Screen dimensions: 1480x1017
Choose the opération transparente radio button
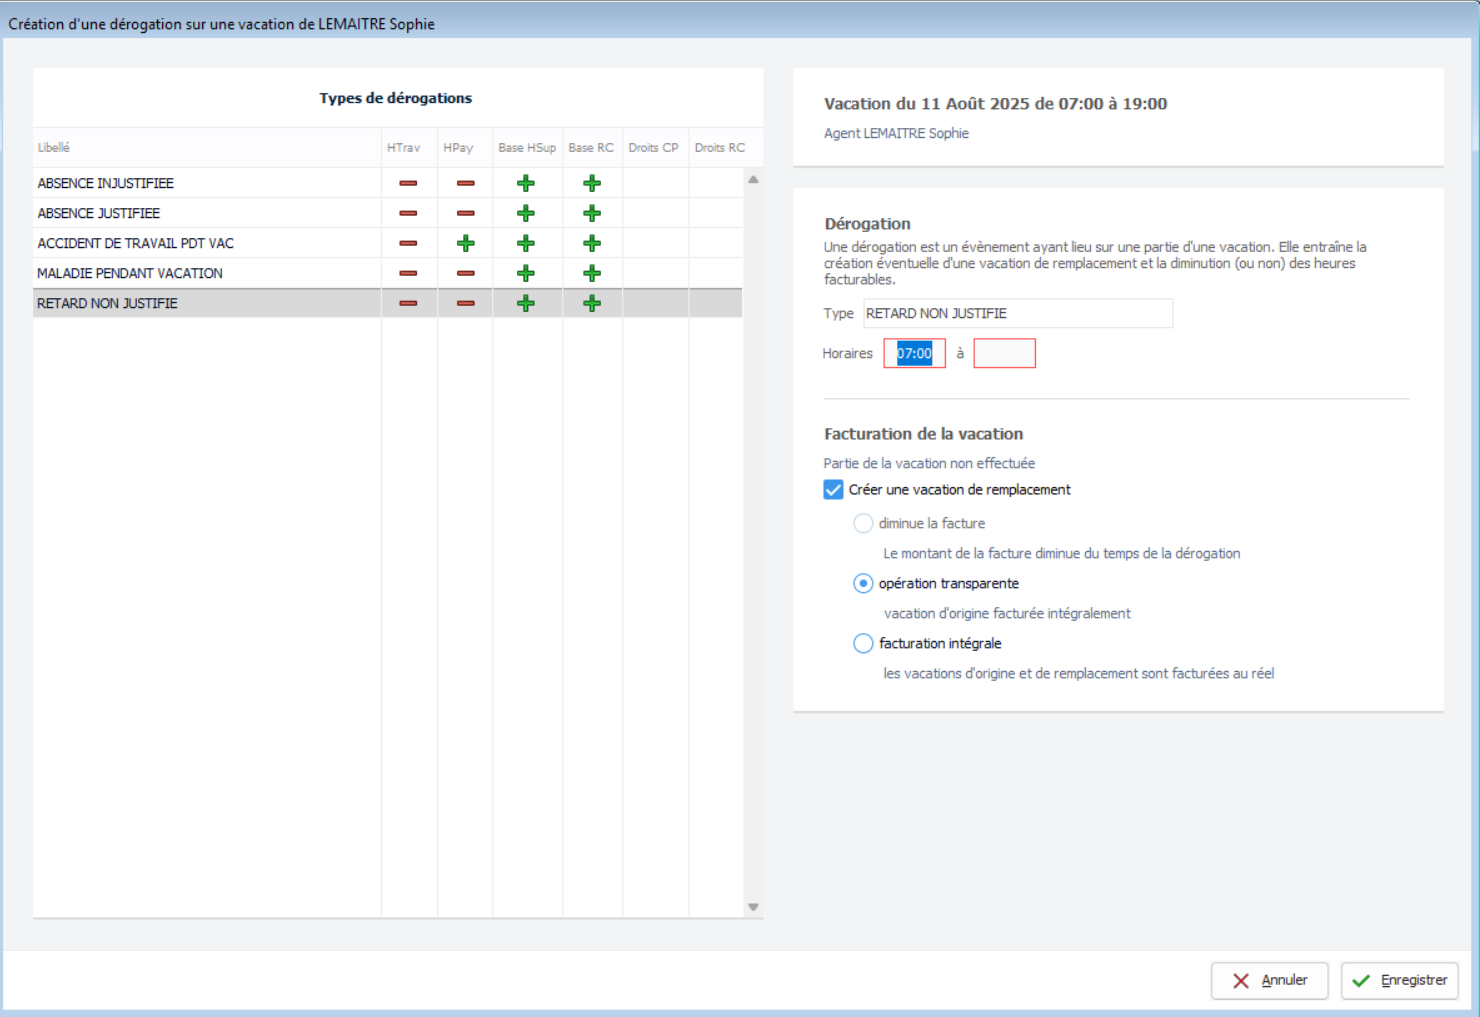pyautogui.click(x=863, y=584)
